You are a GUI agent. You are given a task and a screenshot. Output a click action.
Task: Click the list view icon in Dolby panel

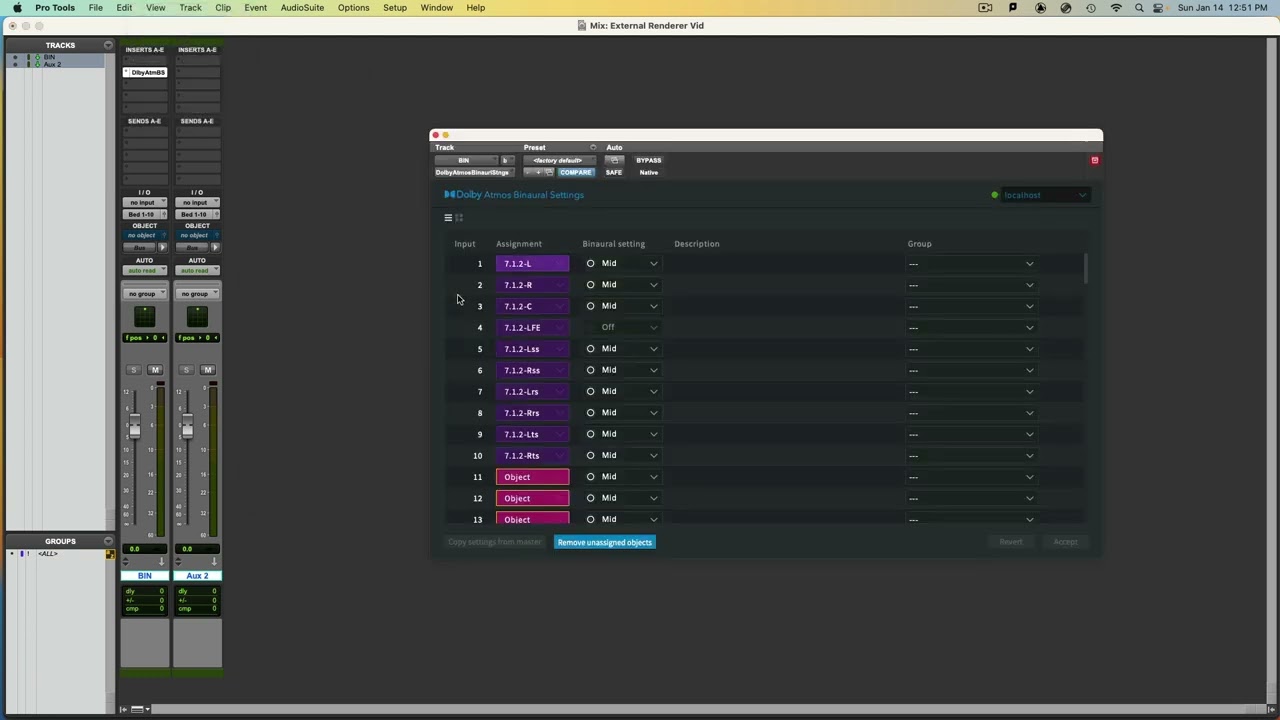pos(448,218)
